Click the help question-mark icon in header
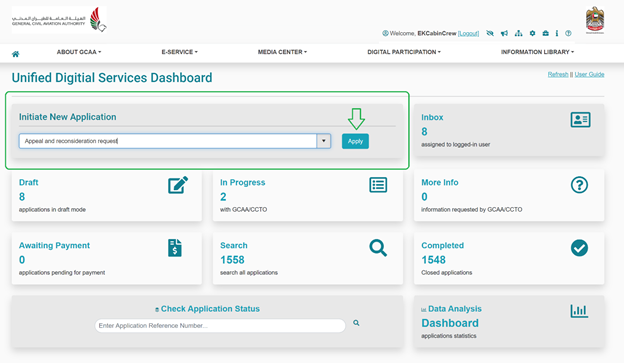This screenshot has width=624, height=363. click(568, 33)
